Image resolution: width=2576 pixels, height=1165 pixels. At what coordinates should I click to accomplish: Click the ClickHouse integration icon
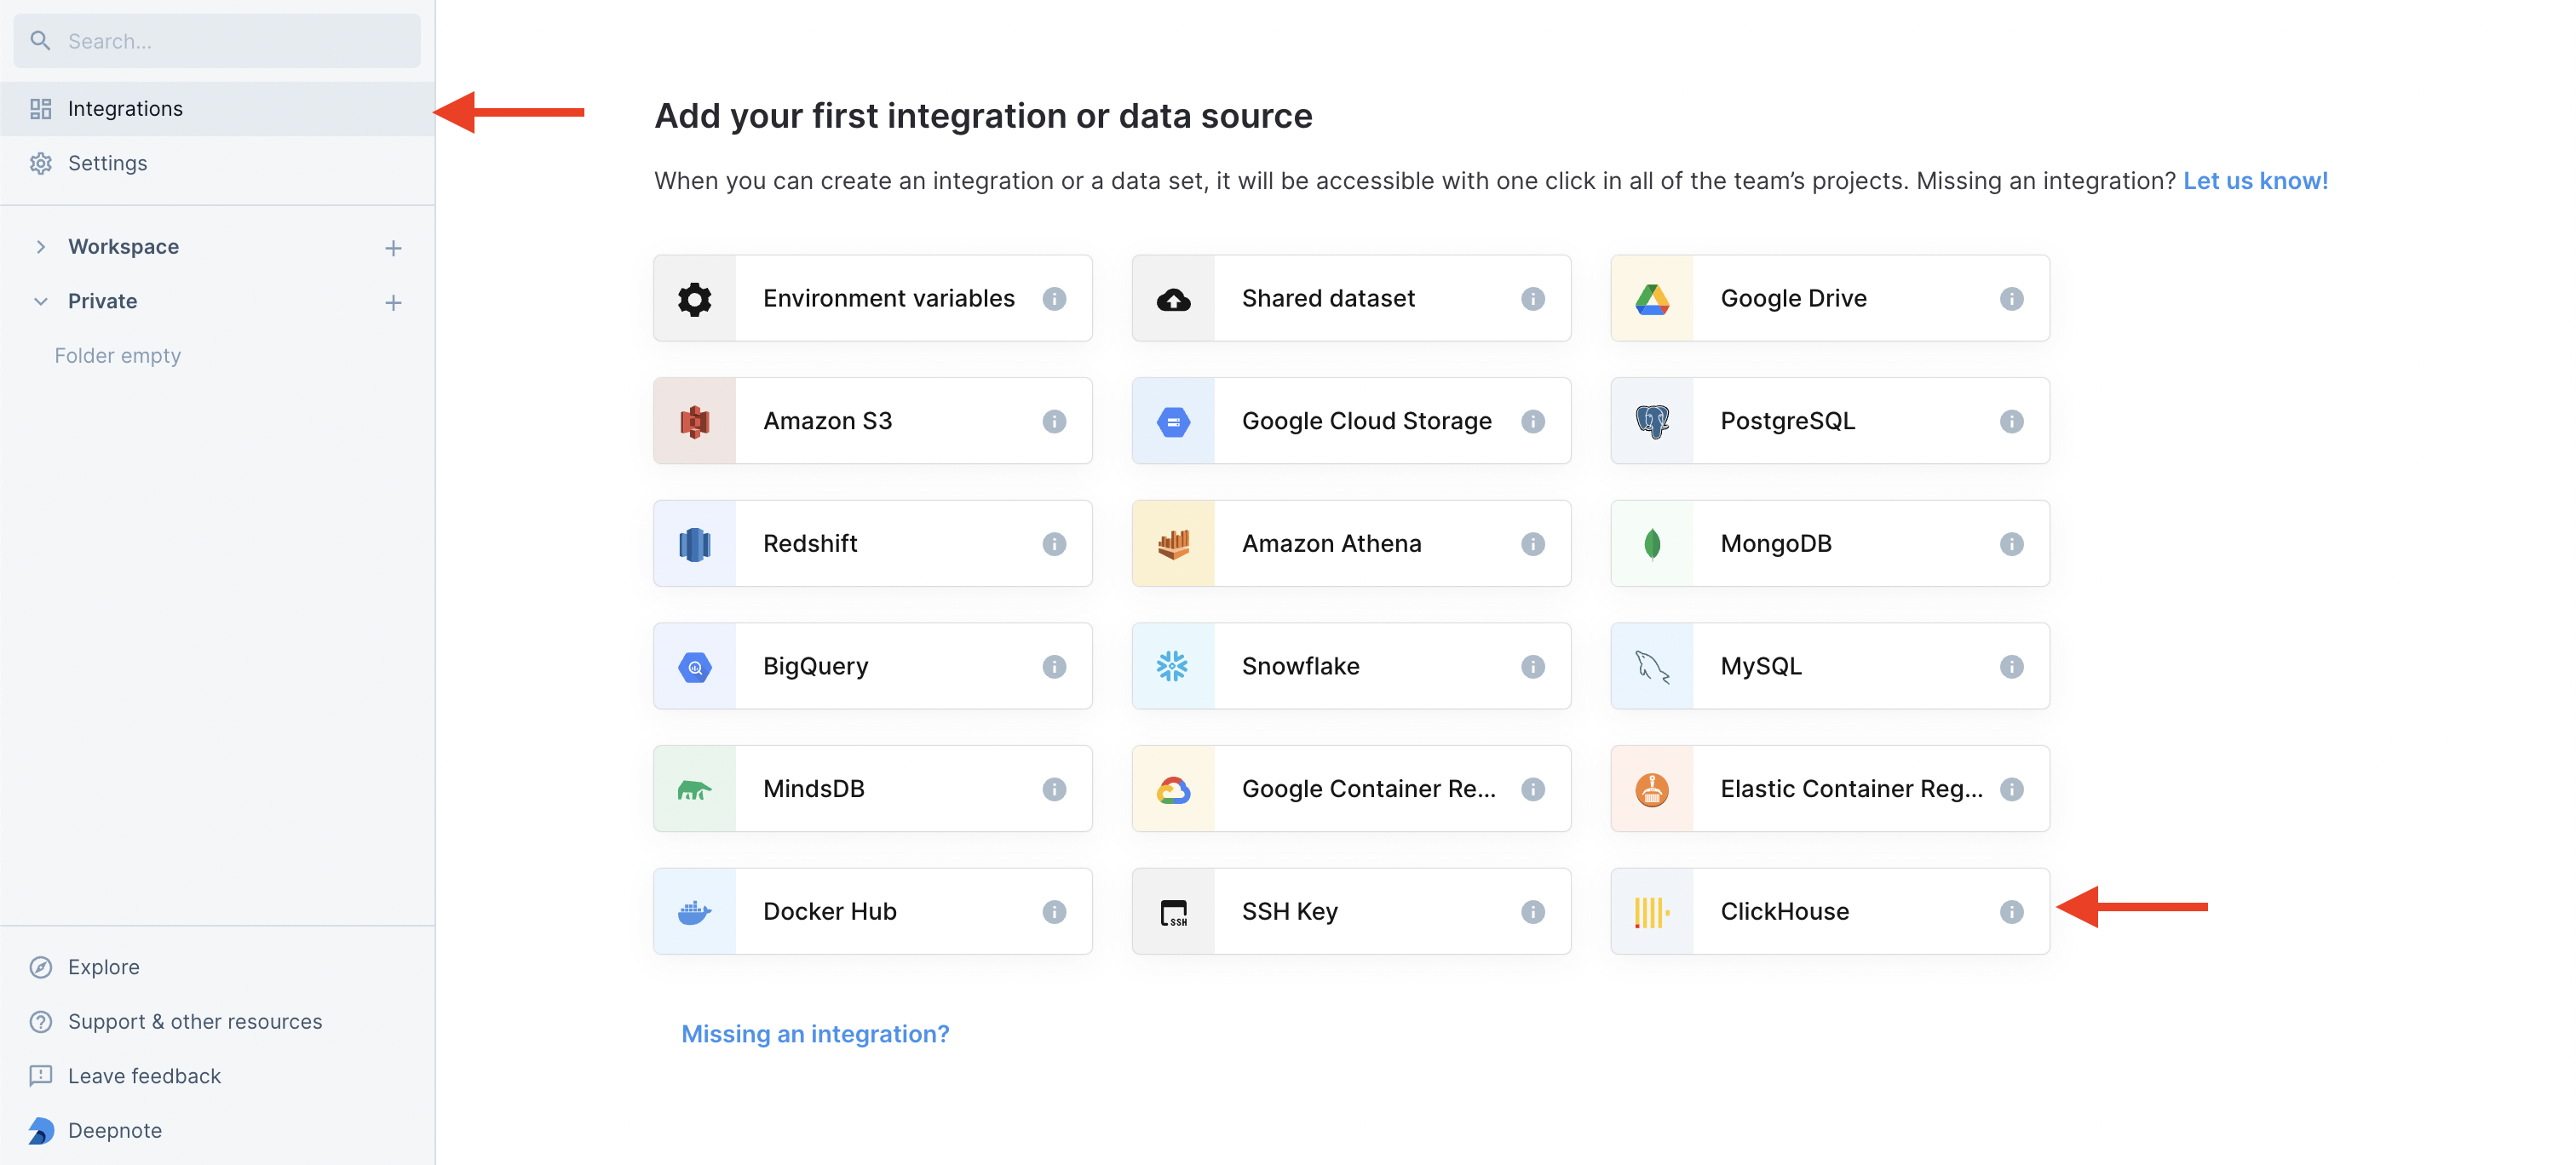point(1651,910)
